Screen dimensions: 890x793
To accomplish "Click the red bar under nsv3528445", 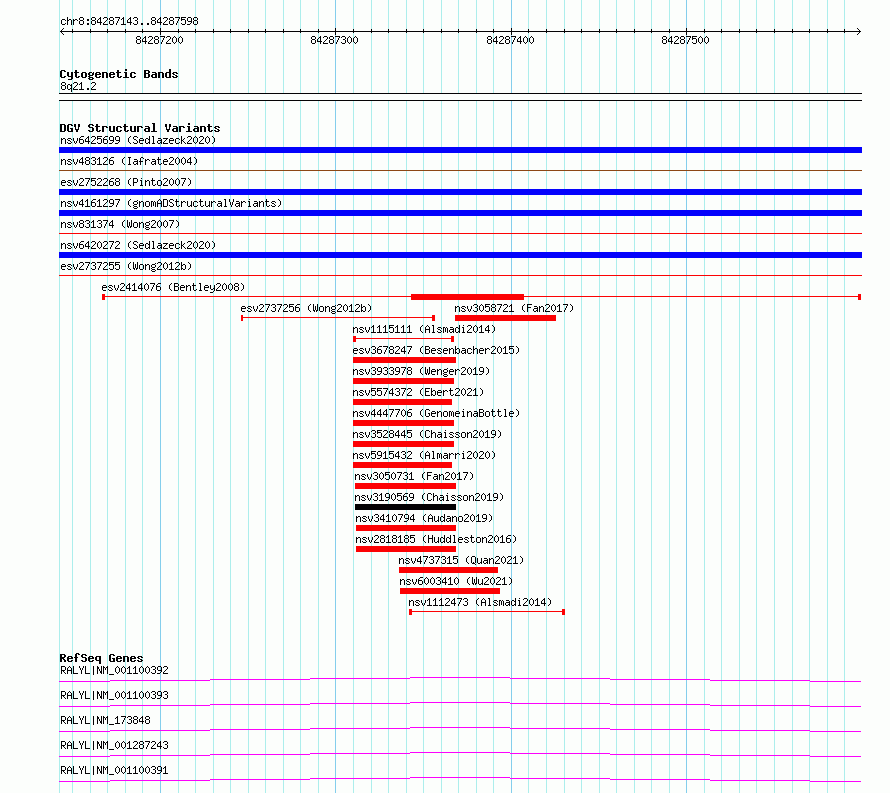I will pyautogui.click(x=403, y=444).
